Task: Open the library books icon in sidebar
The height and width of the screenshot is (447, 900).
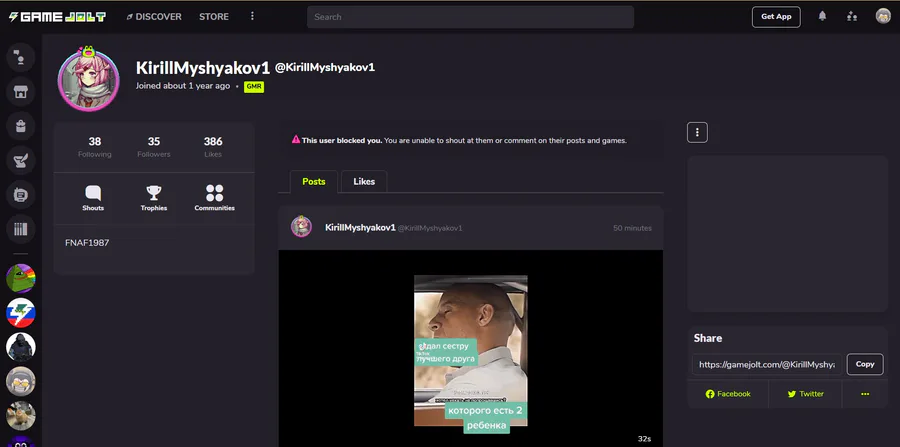Action: coord(21,230)
